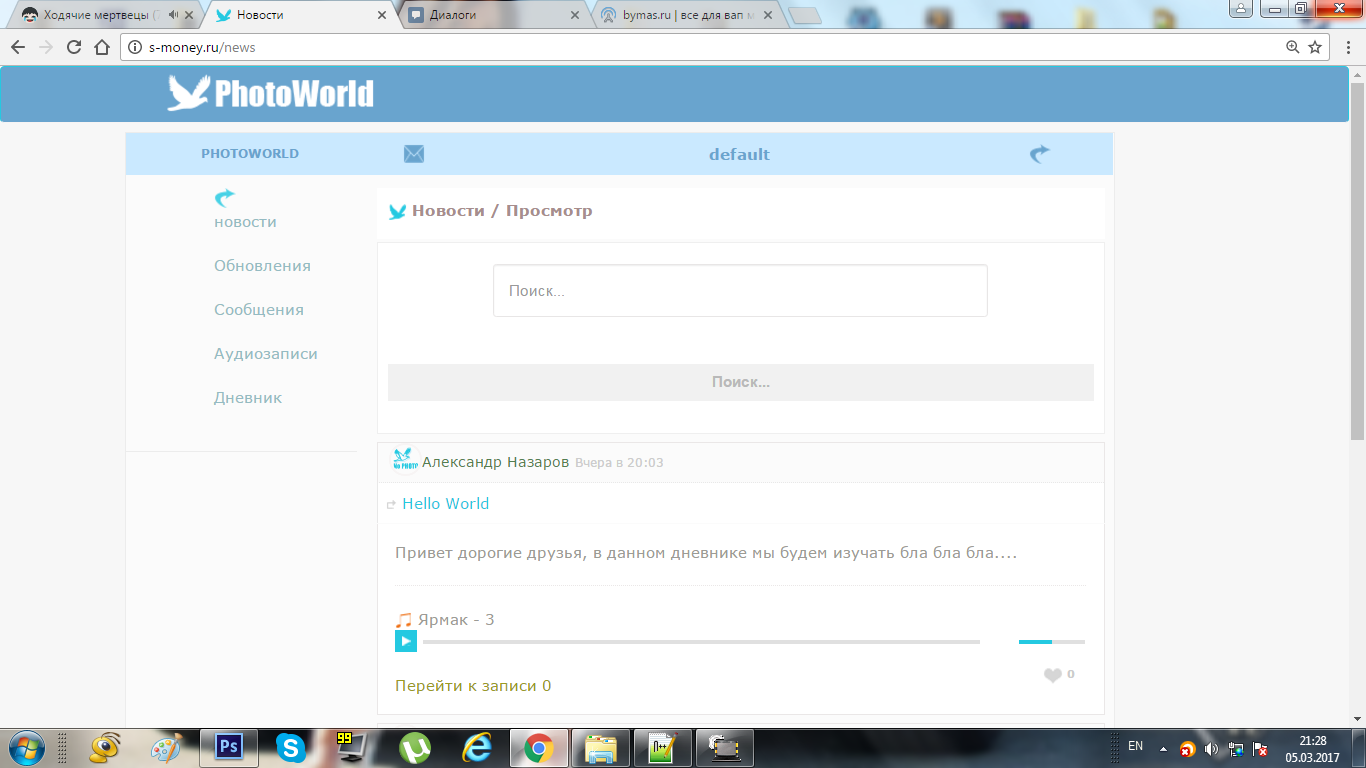Viewport: 1366px width, 768px height.
Task: Like the post with heart icon
Action: coord(1052,675)
